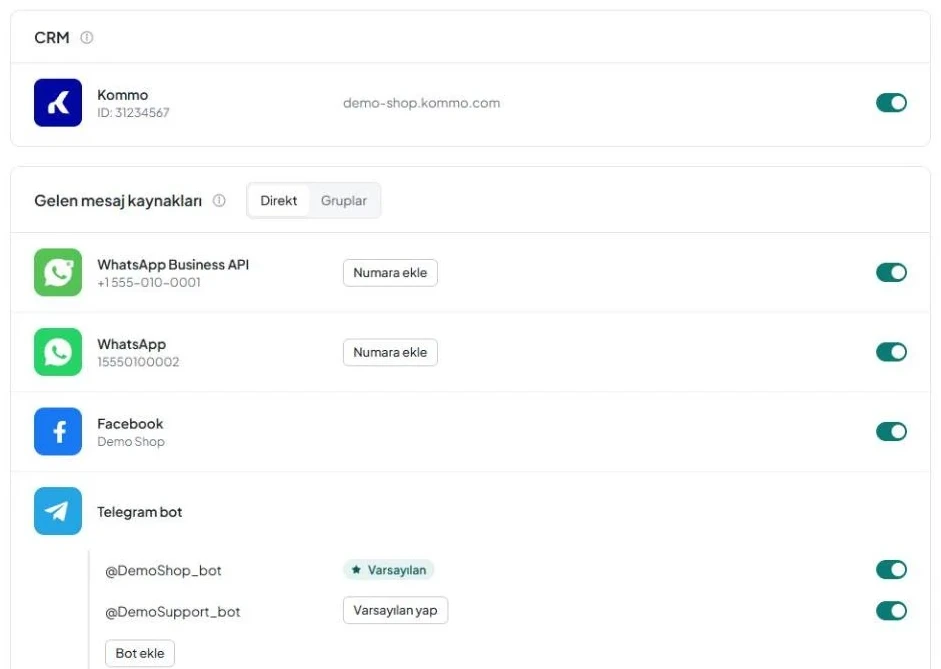
Task: Click the ID: 31234567 text
Action: pyautogui.click(x=133, y=112)
